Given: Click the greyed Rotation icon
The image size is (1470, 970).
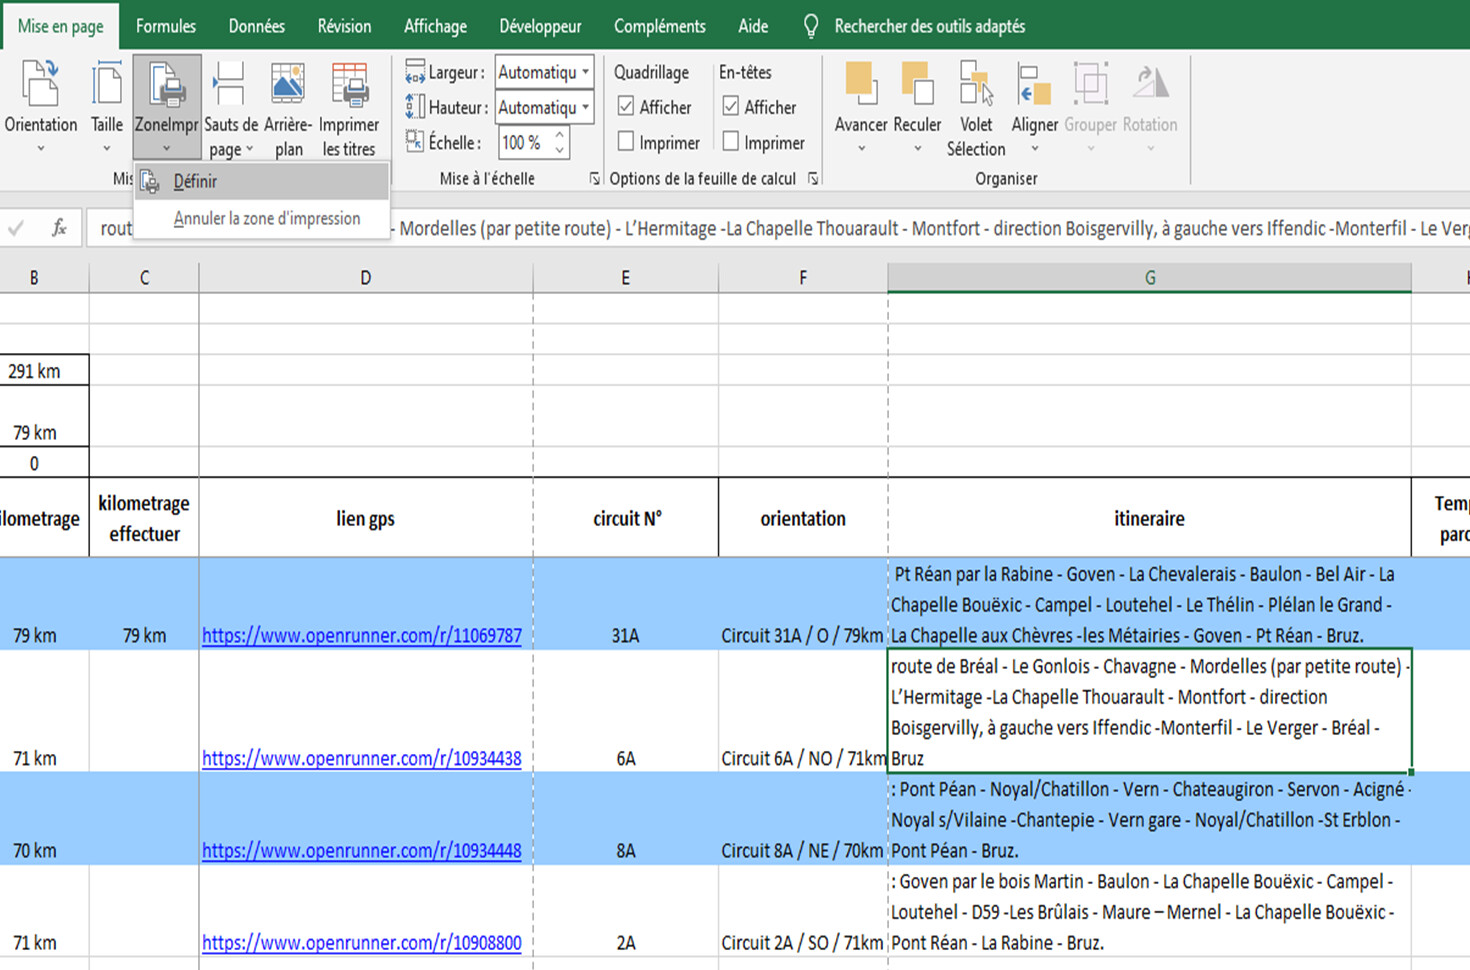Looking at the screenshot, I should [1150, 83].
